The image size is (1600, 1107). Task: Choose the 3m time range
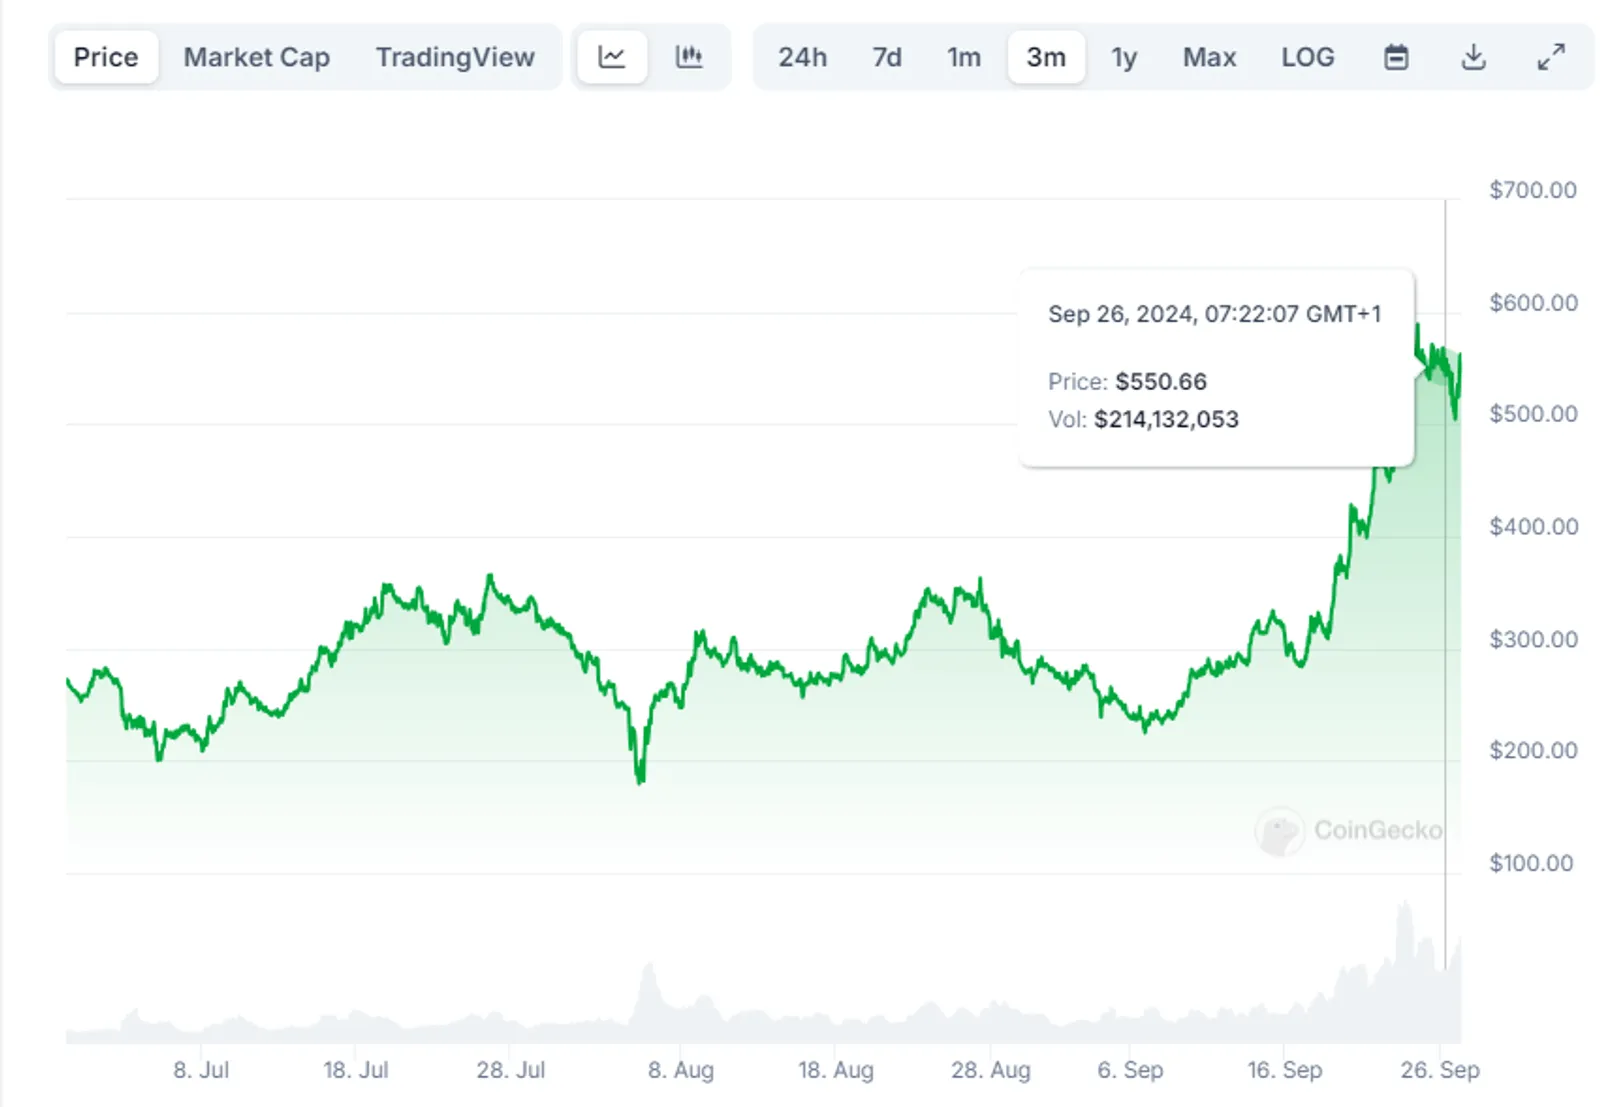pyautogui.click(x=1046, y=57)
